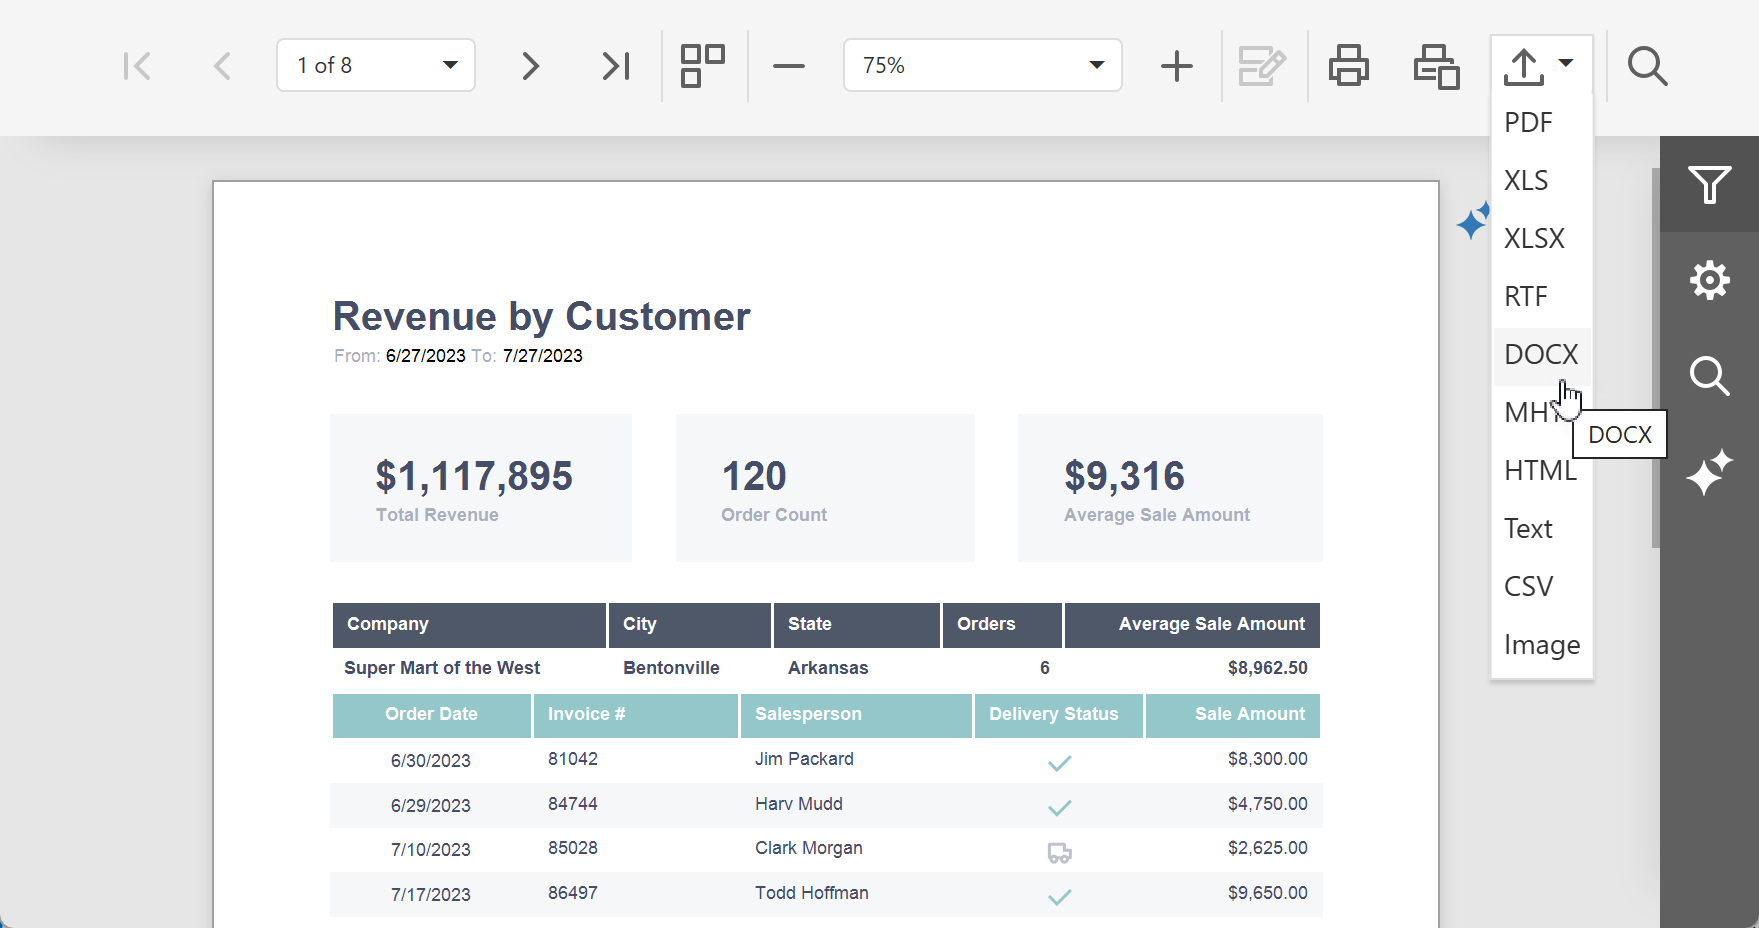Screen dimensions: 1759x928
Task: Choose XLSX export format
Action: 1541,238
